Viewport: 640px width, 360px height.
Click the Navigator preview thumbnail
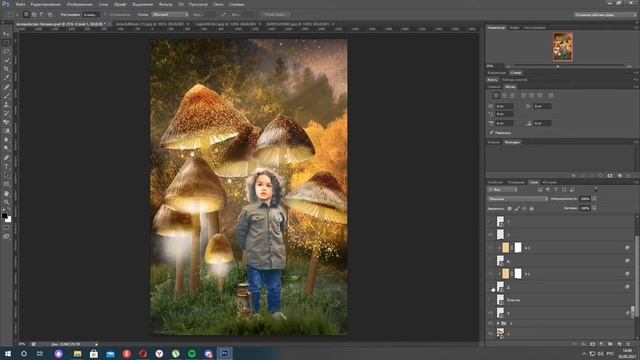[563, 47]
